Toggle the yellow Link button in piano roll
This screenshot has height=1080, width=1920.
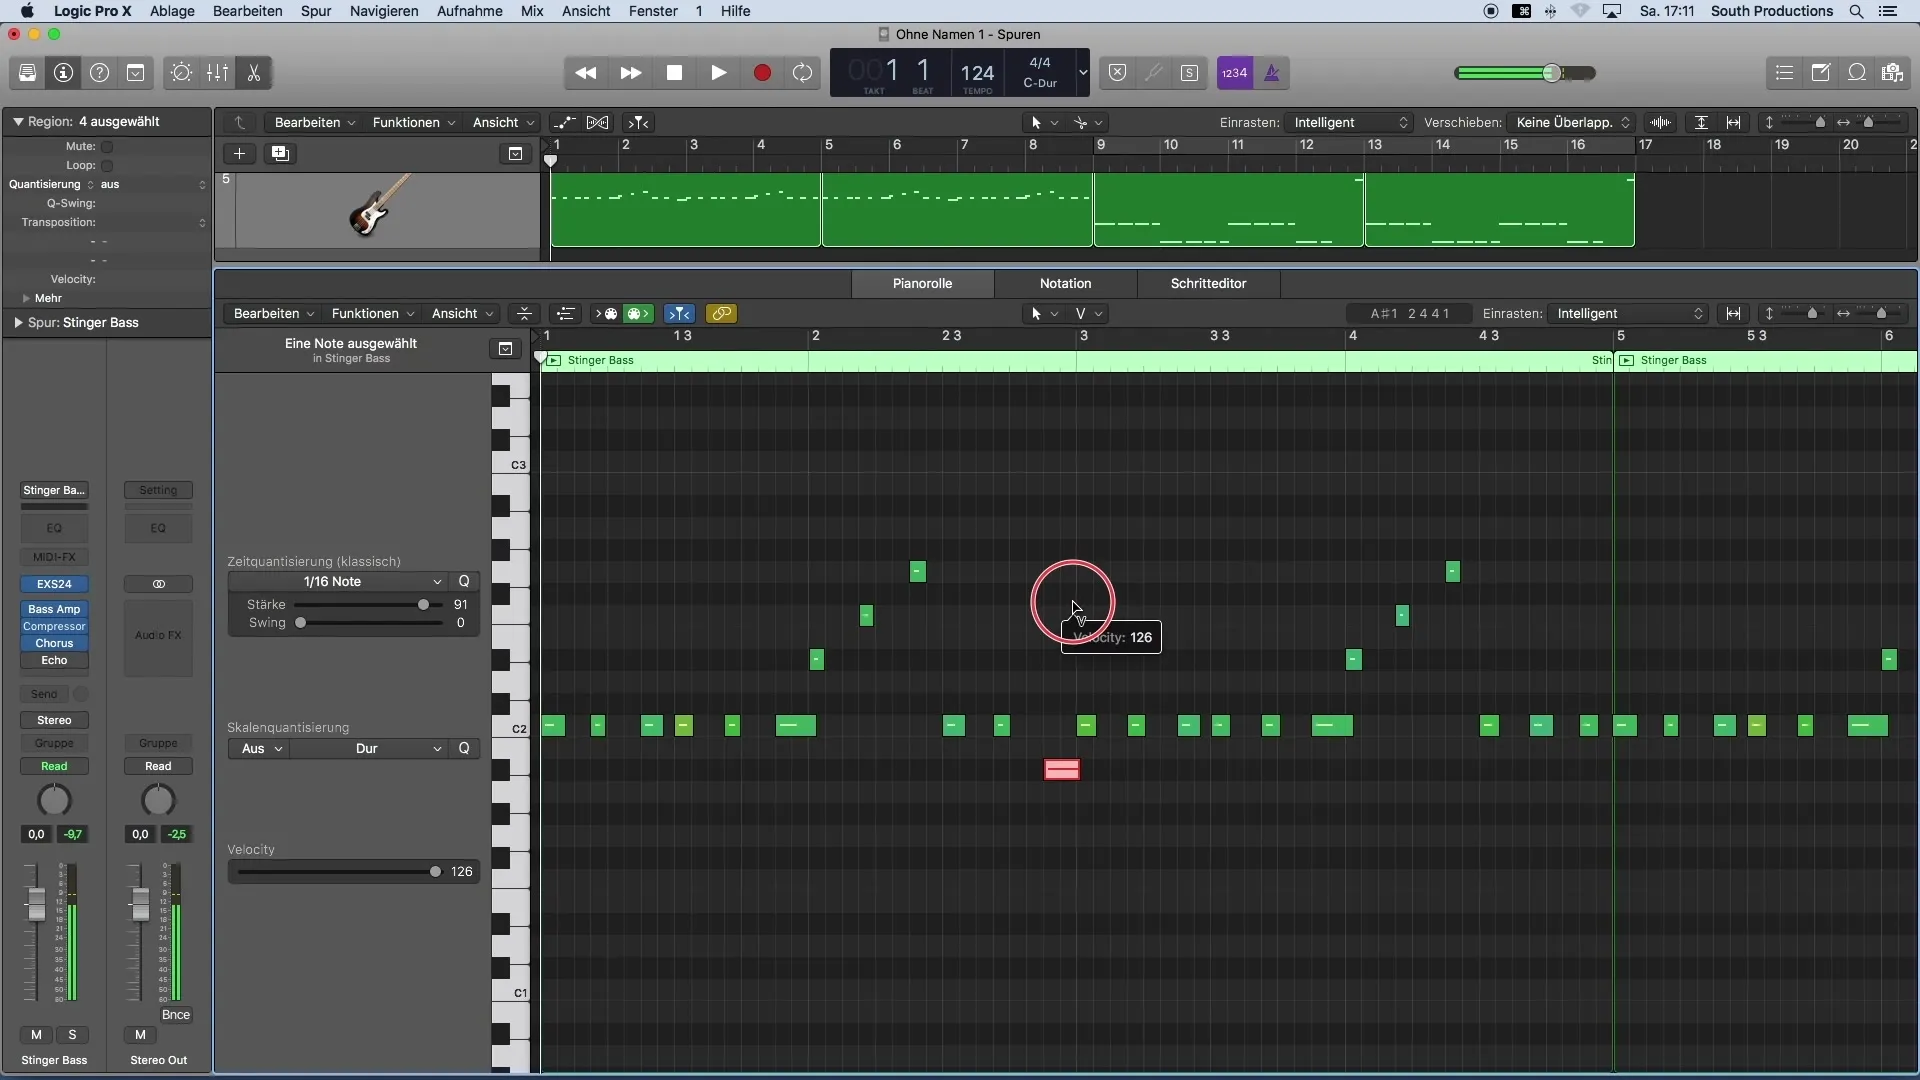click(x=721, y=314)
